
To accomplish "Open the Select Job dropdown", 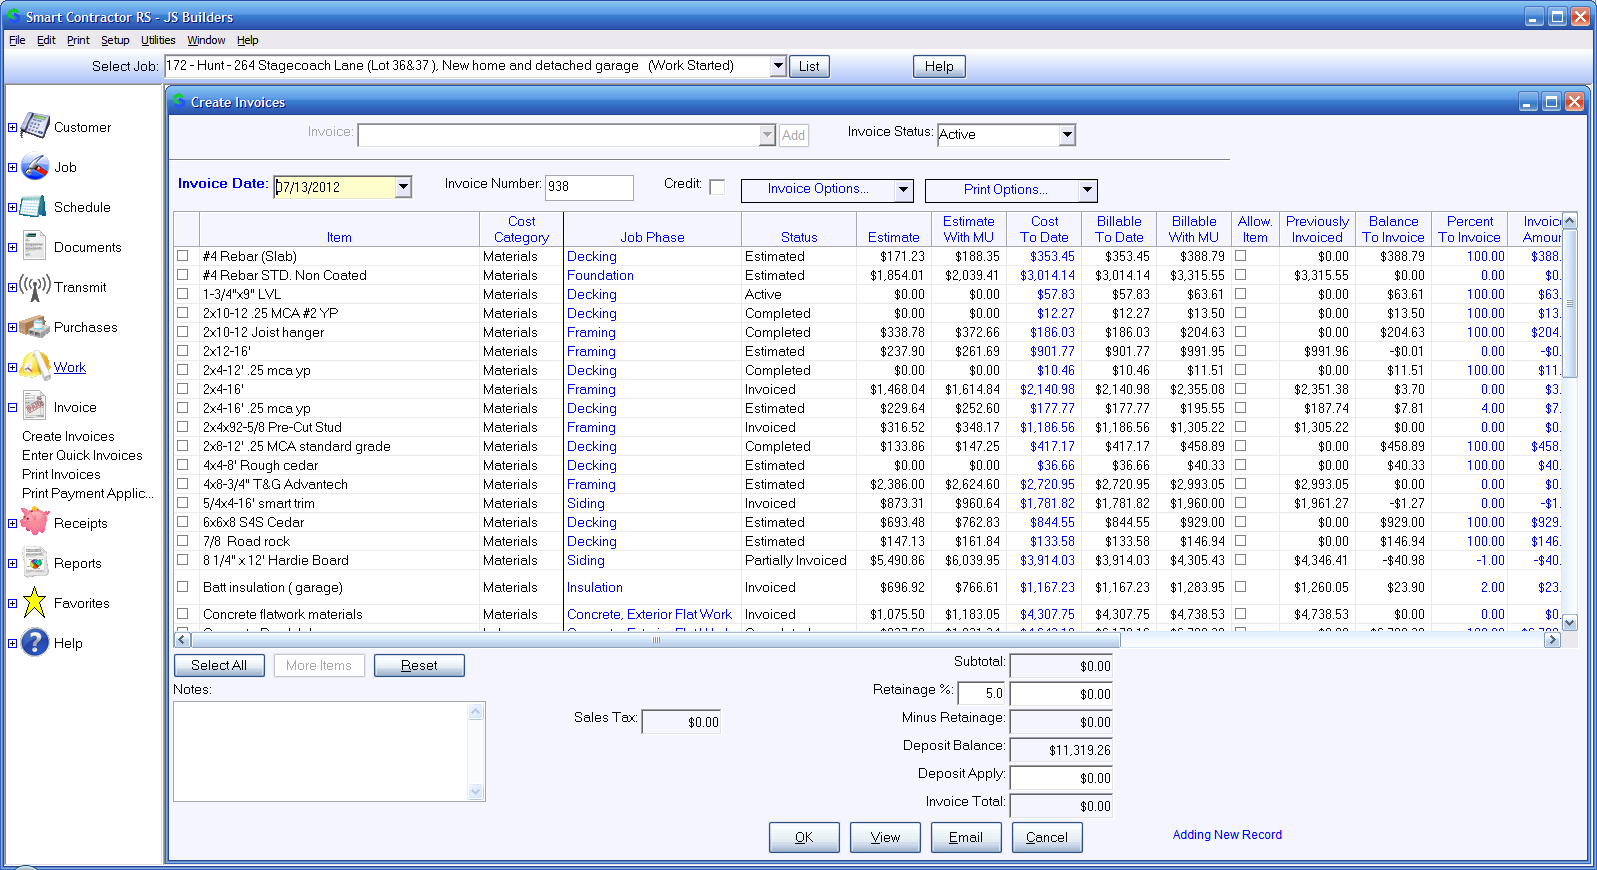I will tap(778, 66).
